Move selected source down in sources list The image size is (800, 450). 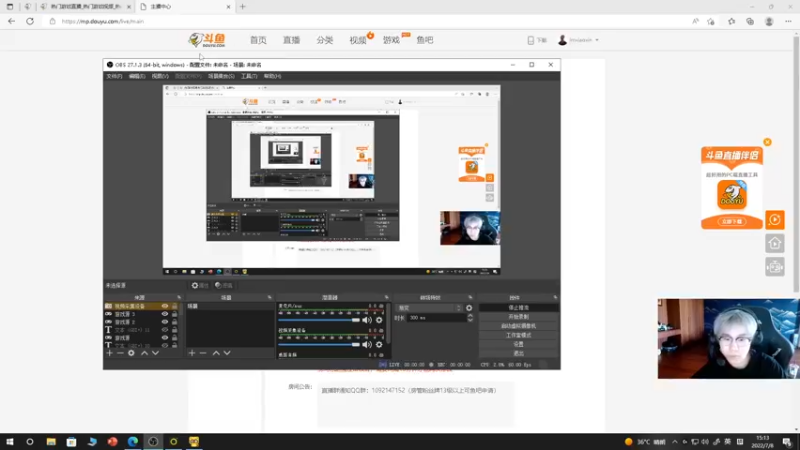tap(156, 353)
